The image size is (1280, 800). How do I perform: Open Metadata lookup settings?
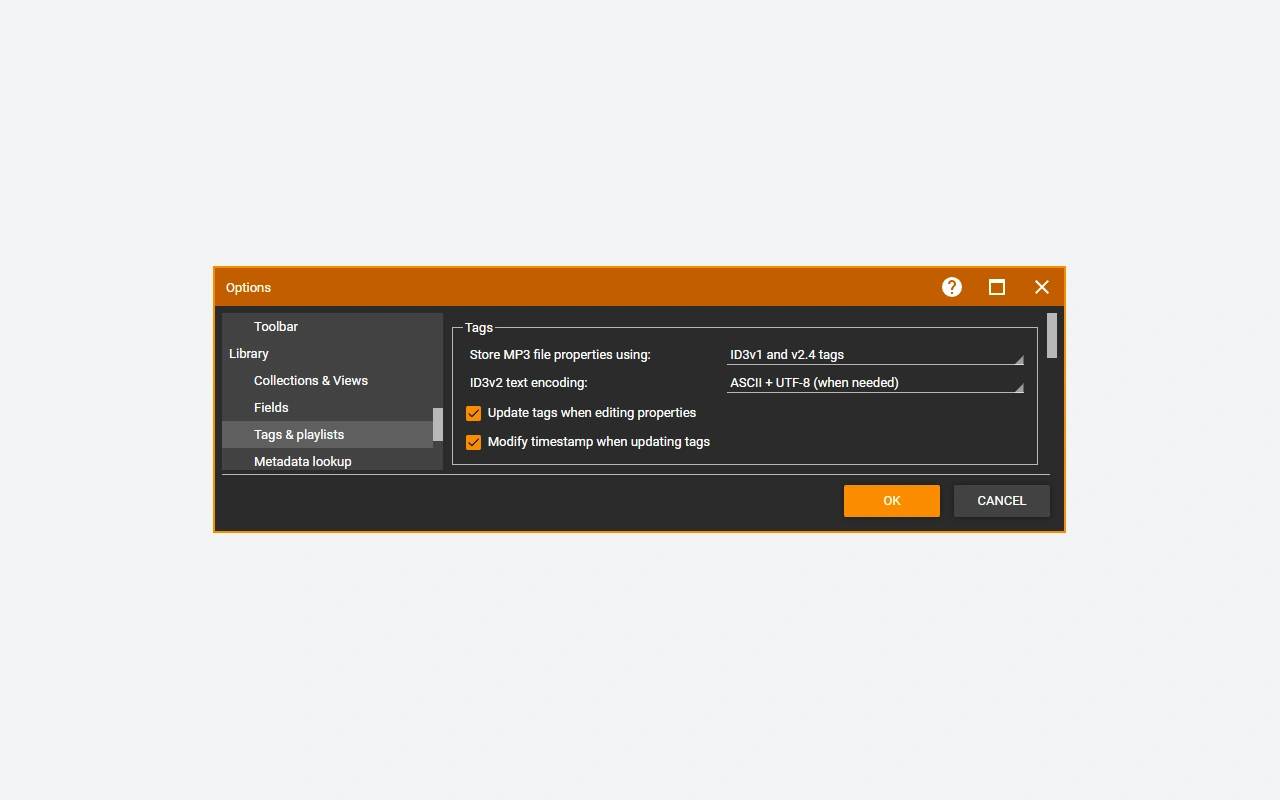point(327,460)
